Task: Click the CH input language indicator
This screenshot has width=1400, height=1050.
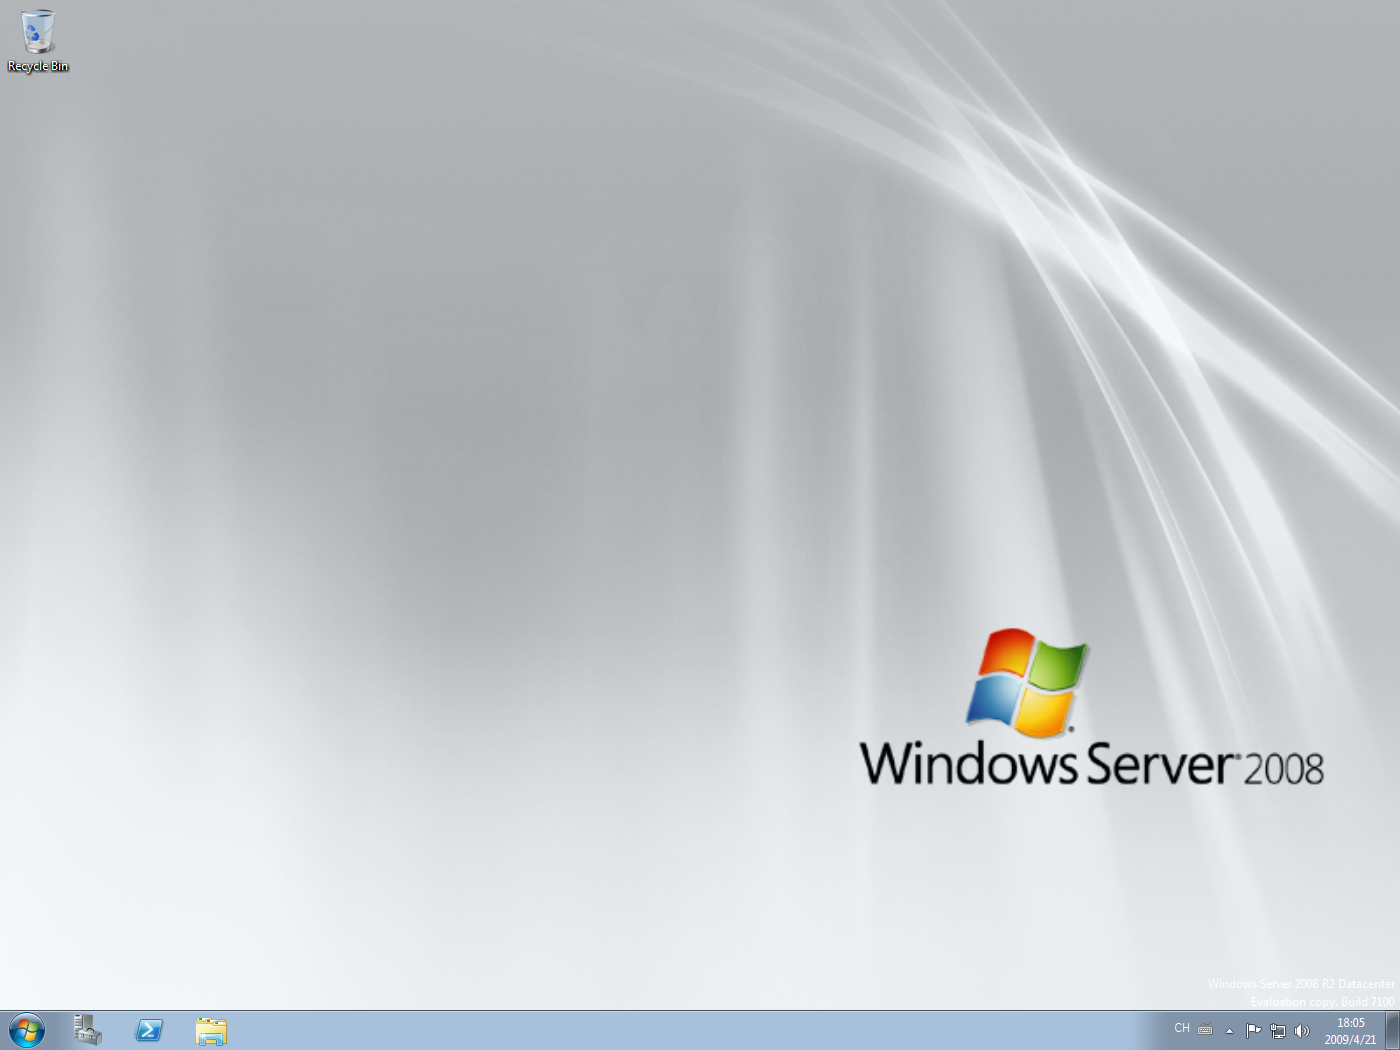Action: point(1182,1028)
